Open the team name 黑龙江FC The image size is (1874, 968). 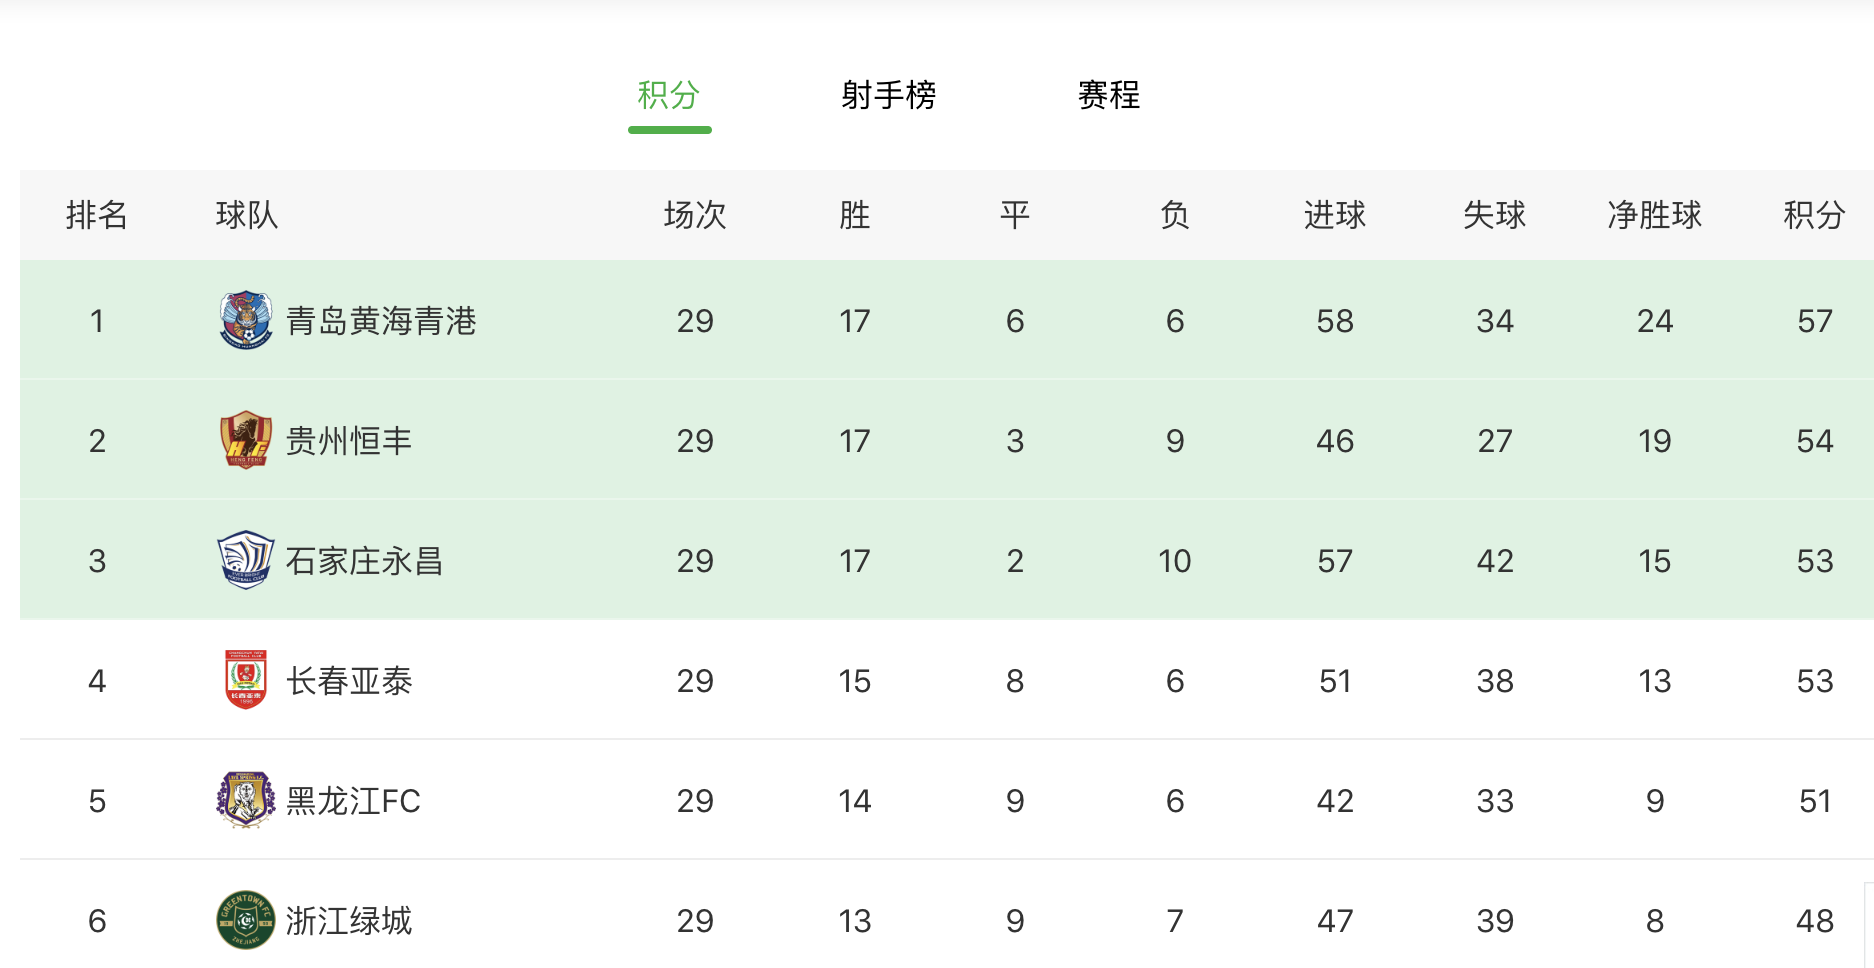pos(353,801)
